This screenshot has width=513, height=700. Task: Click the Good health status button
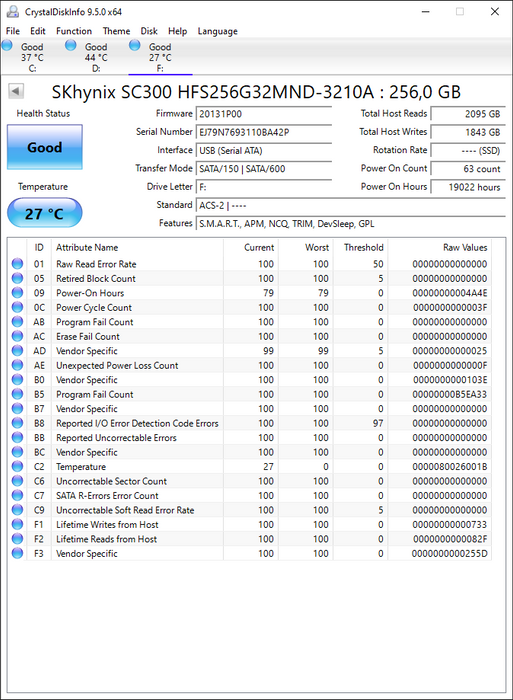[45, 147]
